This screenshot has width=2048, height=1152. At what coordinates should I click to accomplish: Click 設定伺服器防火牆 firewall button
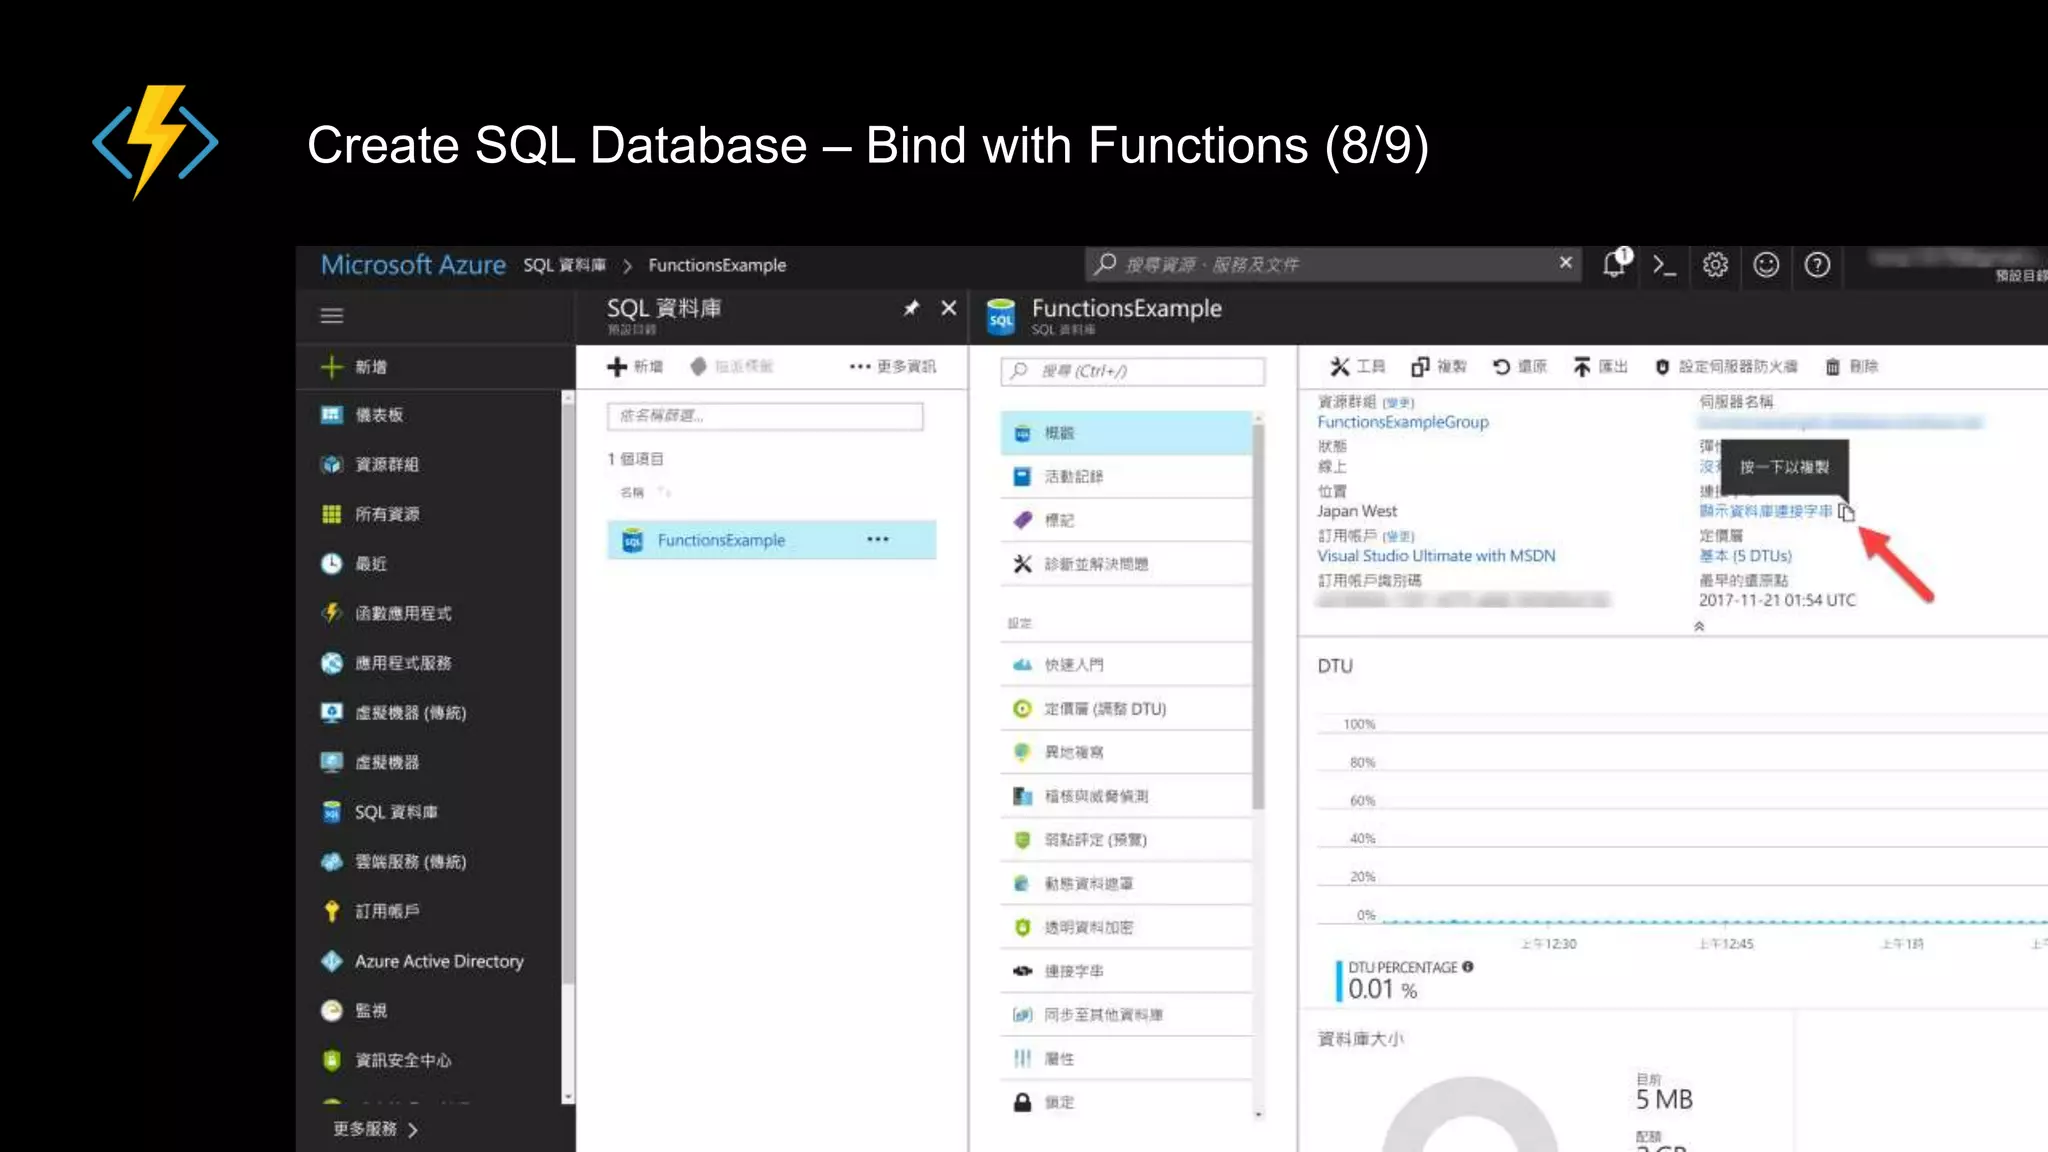(1726, 367)
